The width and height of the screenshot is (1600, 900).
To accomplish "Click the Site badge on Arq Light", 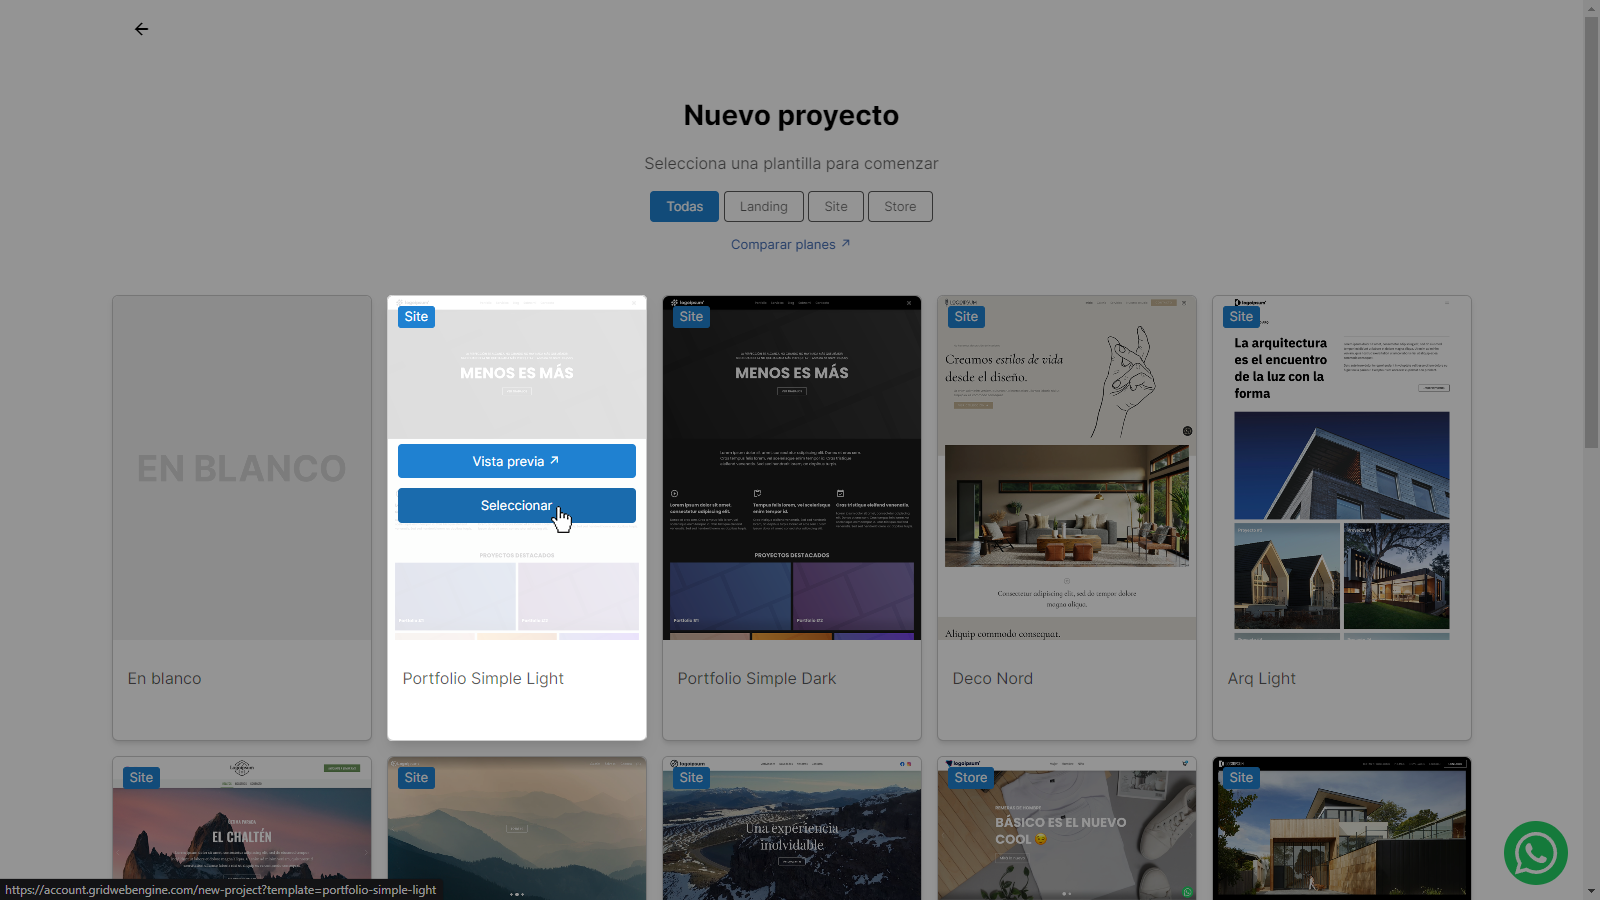I will tap(1241, 317).
